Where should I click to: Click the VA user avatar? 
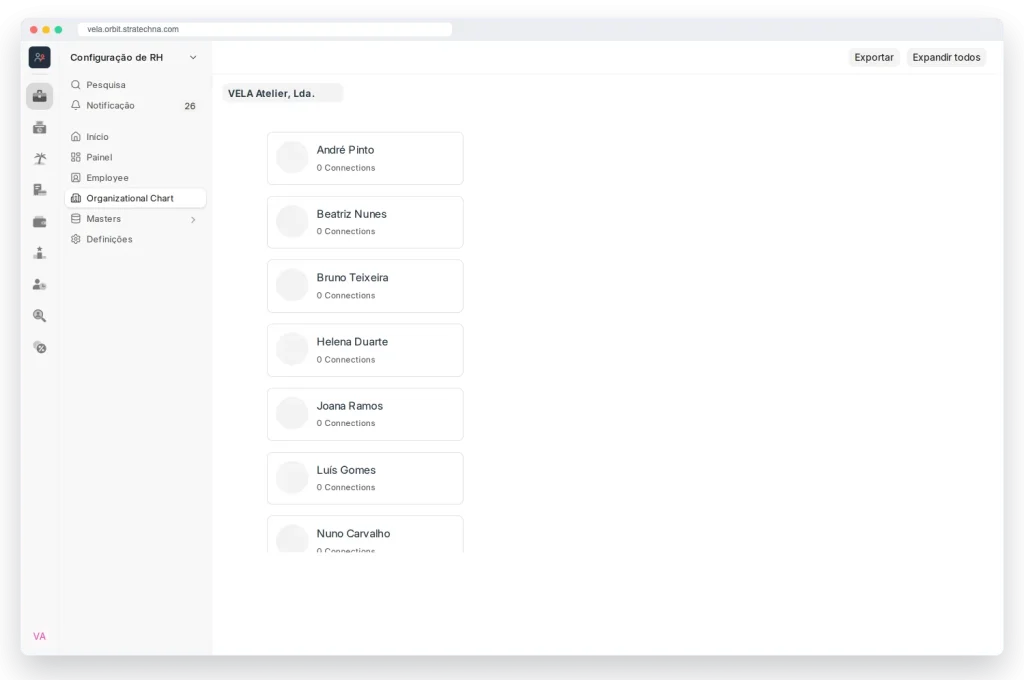pos(39,636)
